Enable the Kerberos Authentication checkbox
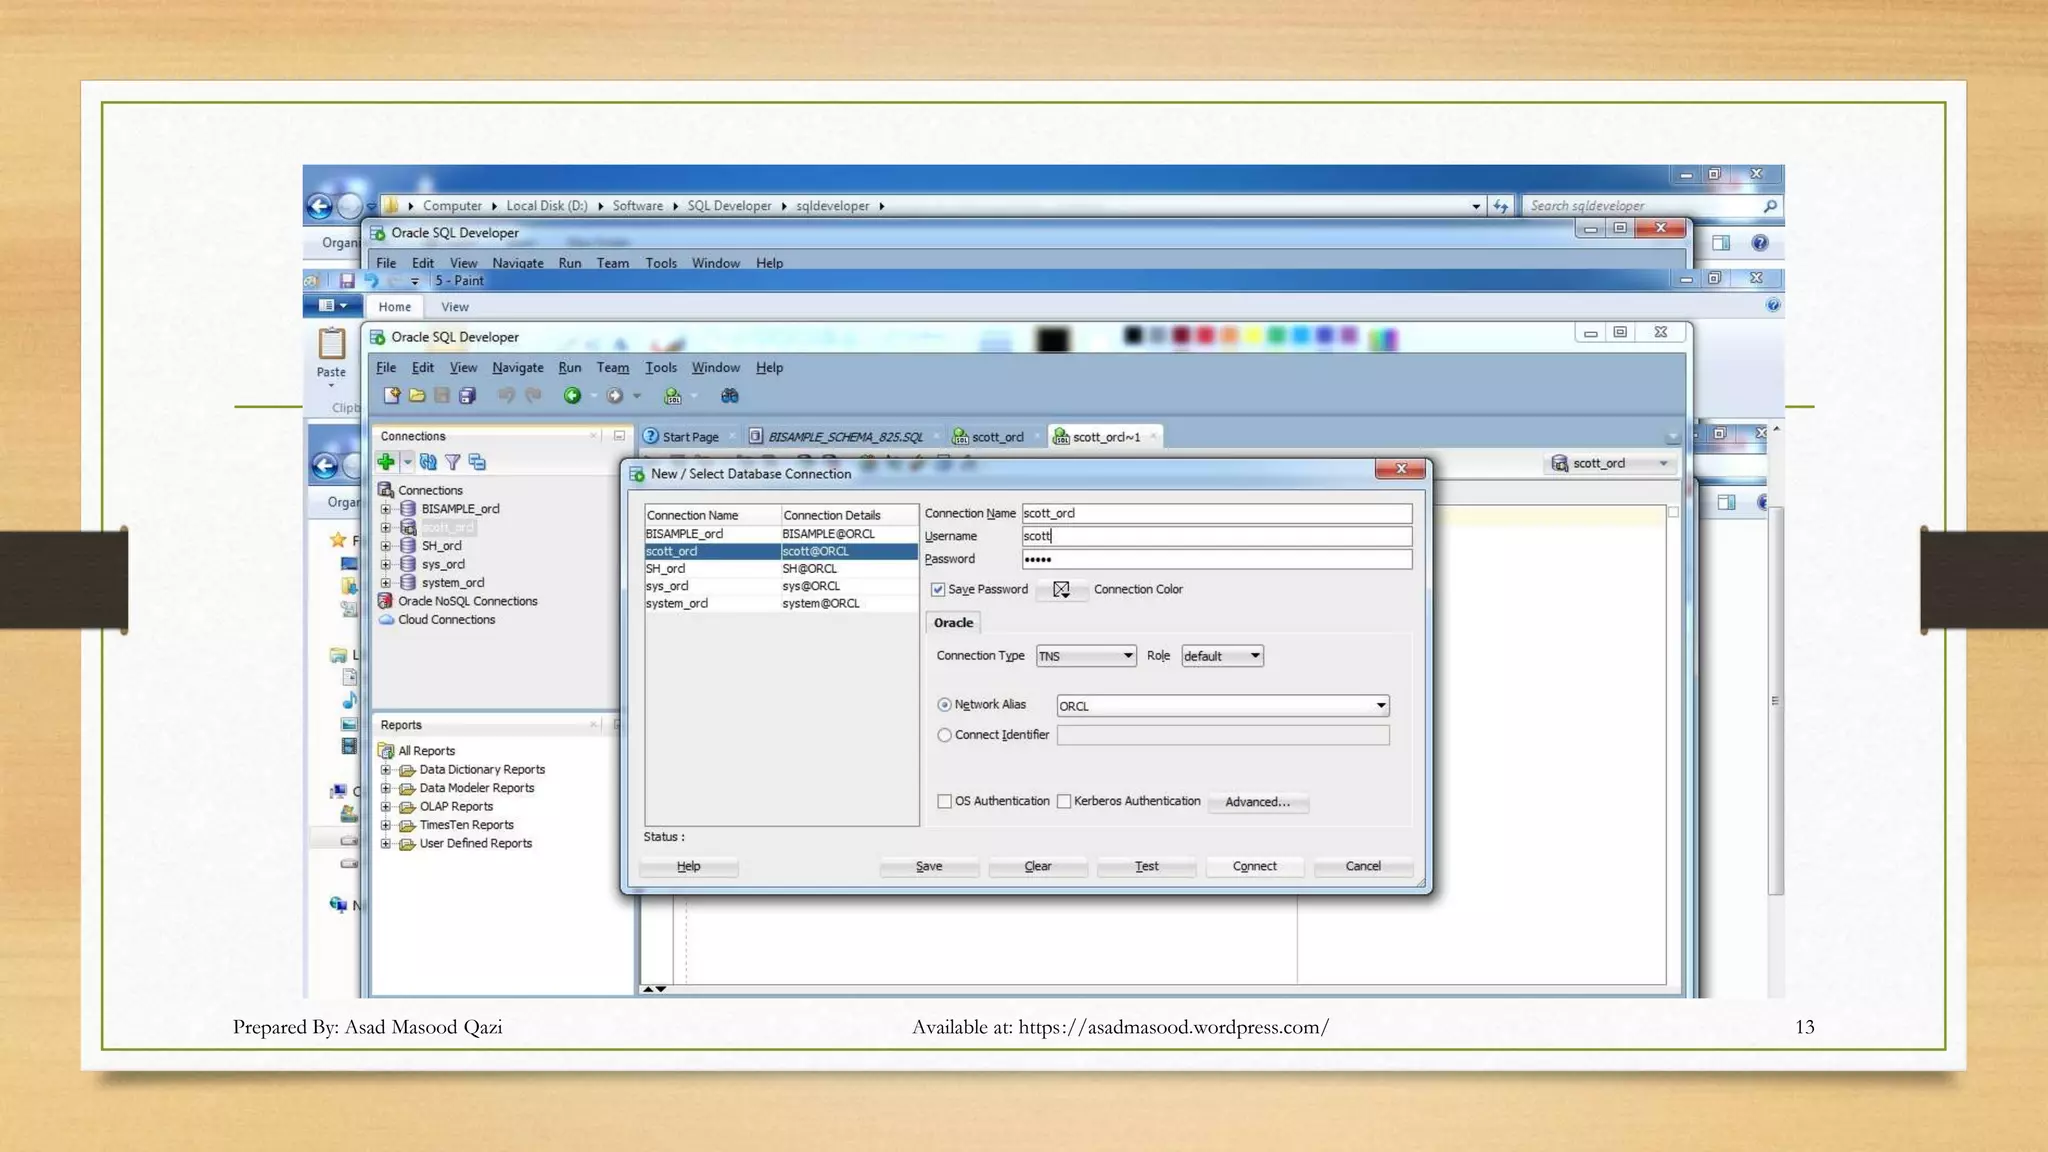 pos(1064,801)
